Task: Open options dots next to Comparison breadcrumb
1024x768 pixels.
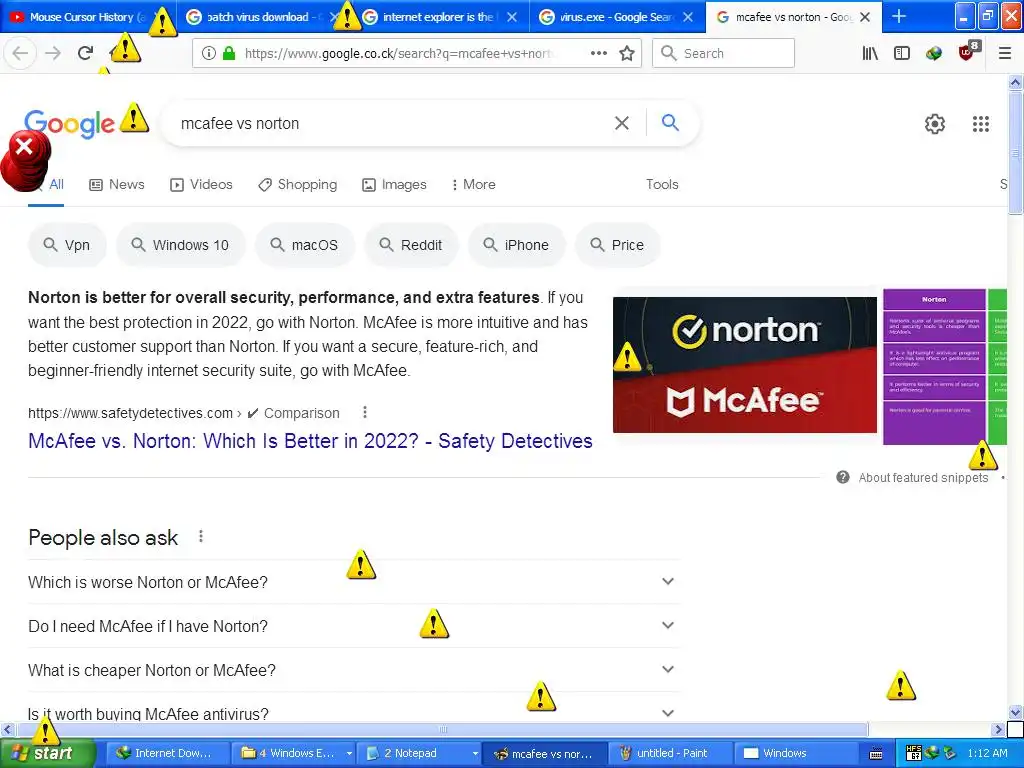Action: (365, 412)
